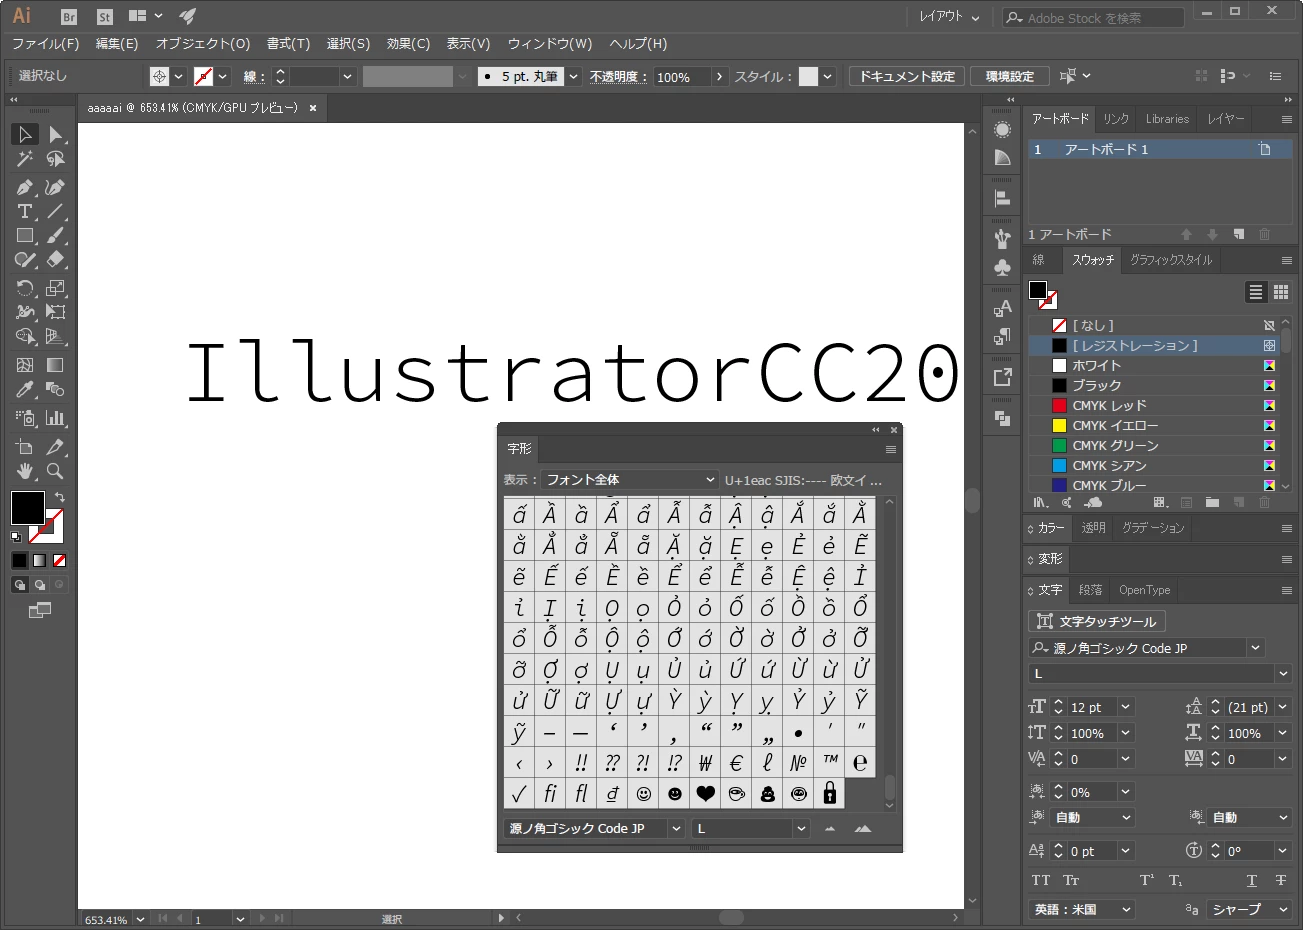Open the ファイル(F) menu
Viewport: 1303px width, 930px height.
[45, 44]
